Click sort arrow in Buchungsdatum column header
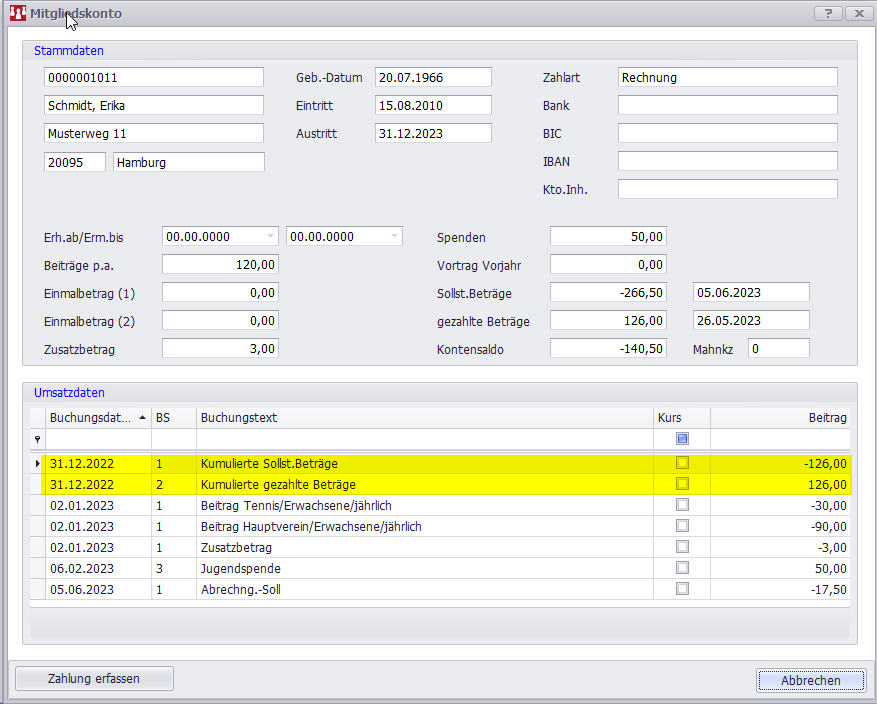The width and height of the screenshot is (877, 704). [x=141, y=417]
